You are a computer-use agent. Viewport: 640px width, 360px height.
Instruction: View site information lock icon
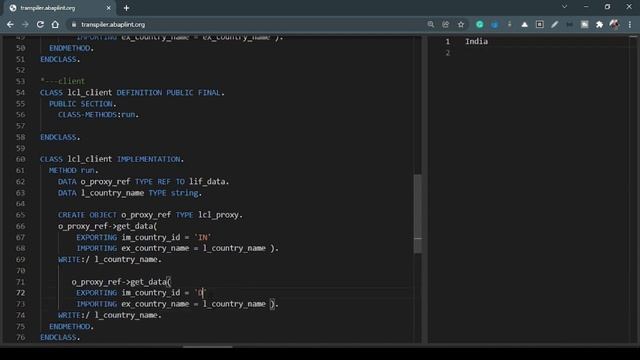click(74, 24)
